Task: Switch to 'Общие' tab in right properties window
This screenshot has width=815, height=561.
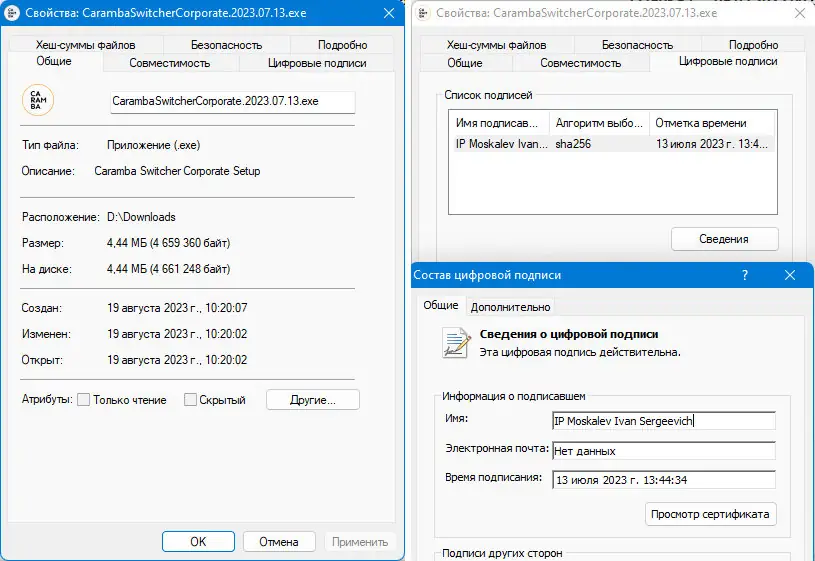Action: click(465, 63)
